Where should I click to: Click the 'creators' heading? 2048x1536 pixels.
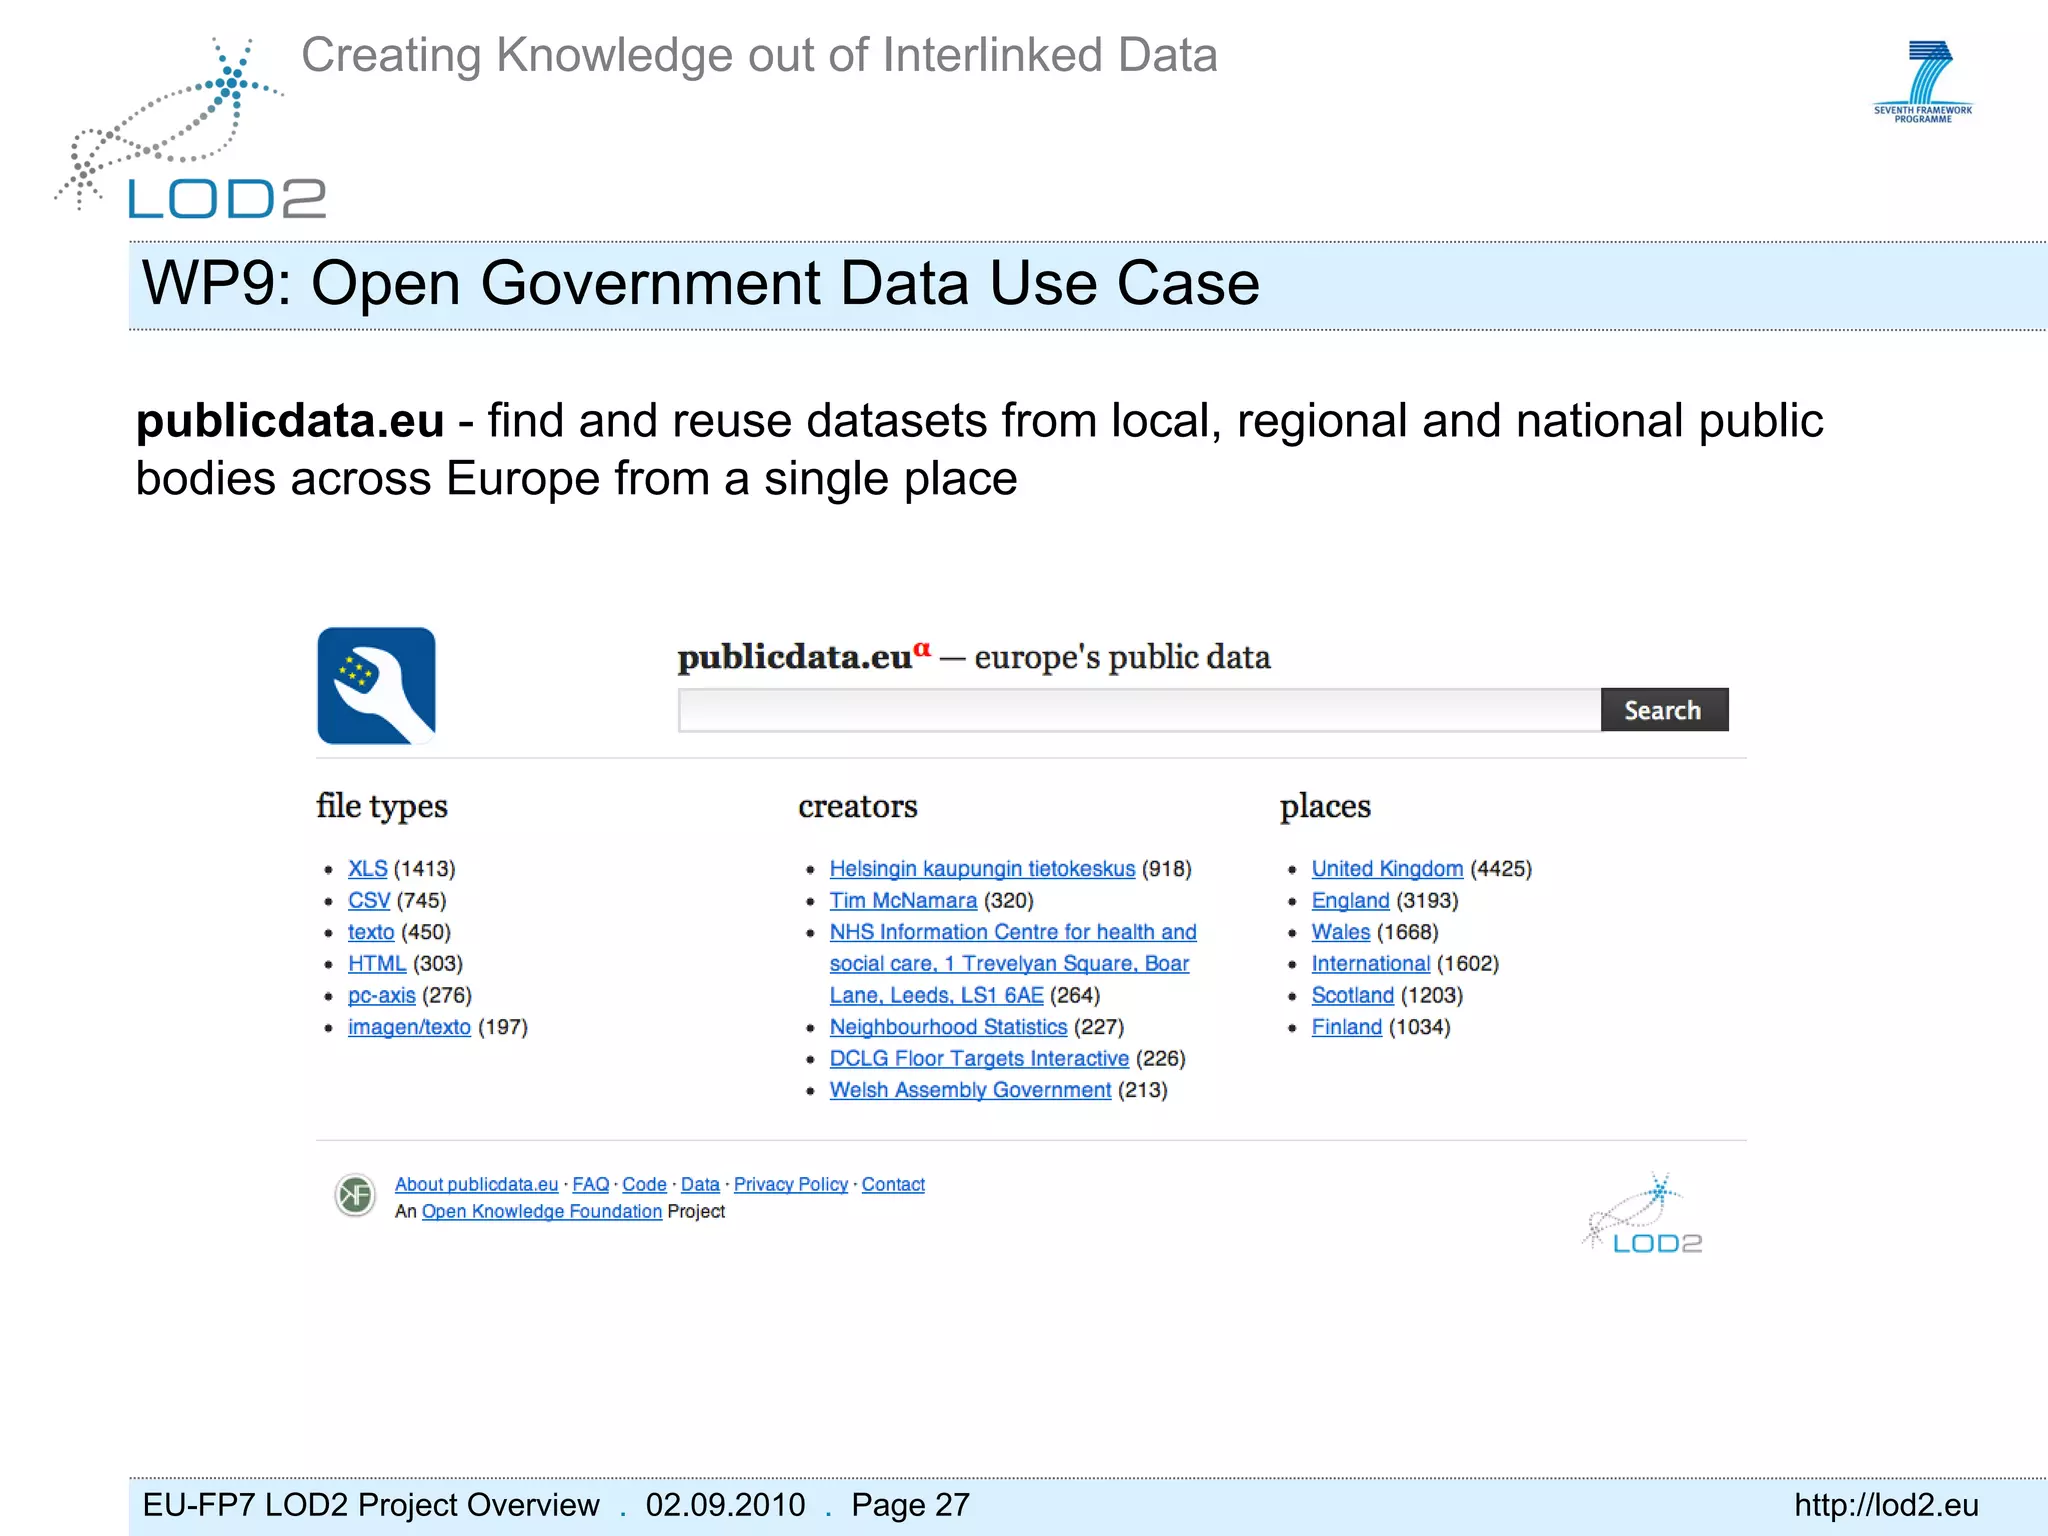tap(858, 806)
